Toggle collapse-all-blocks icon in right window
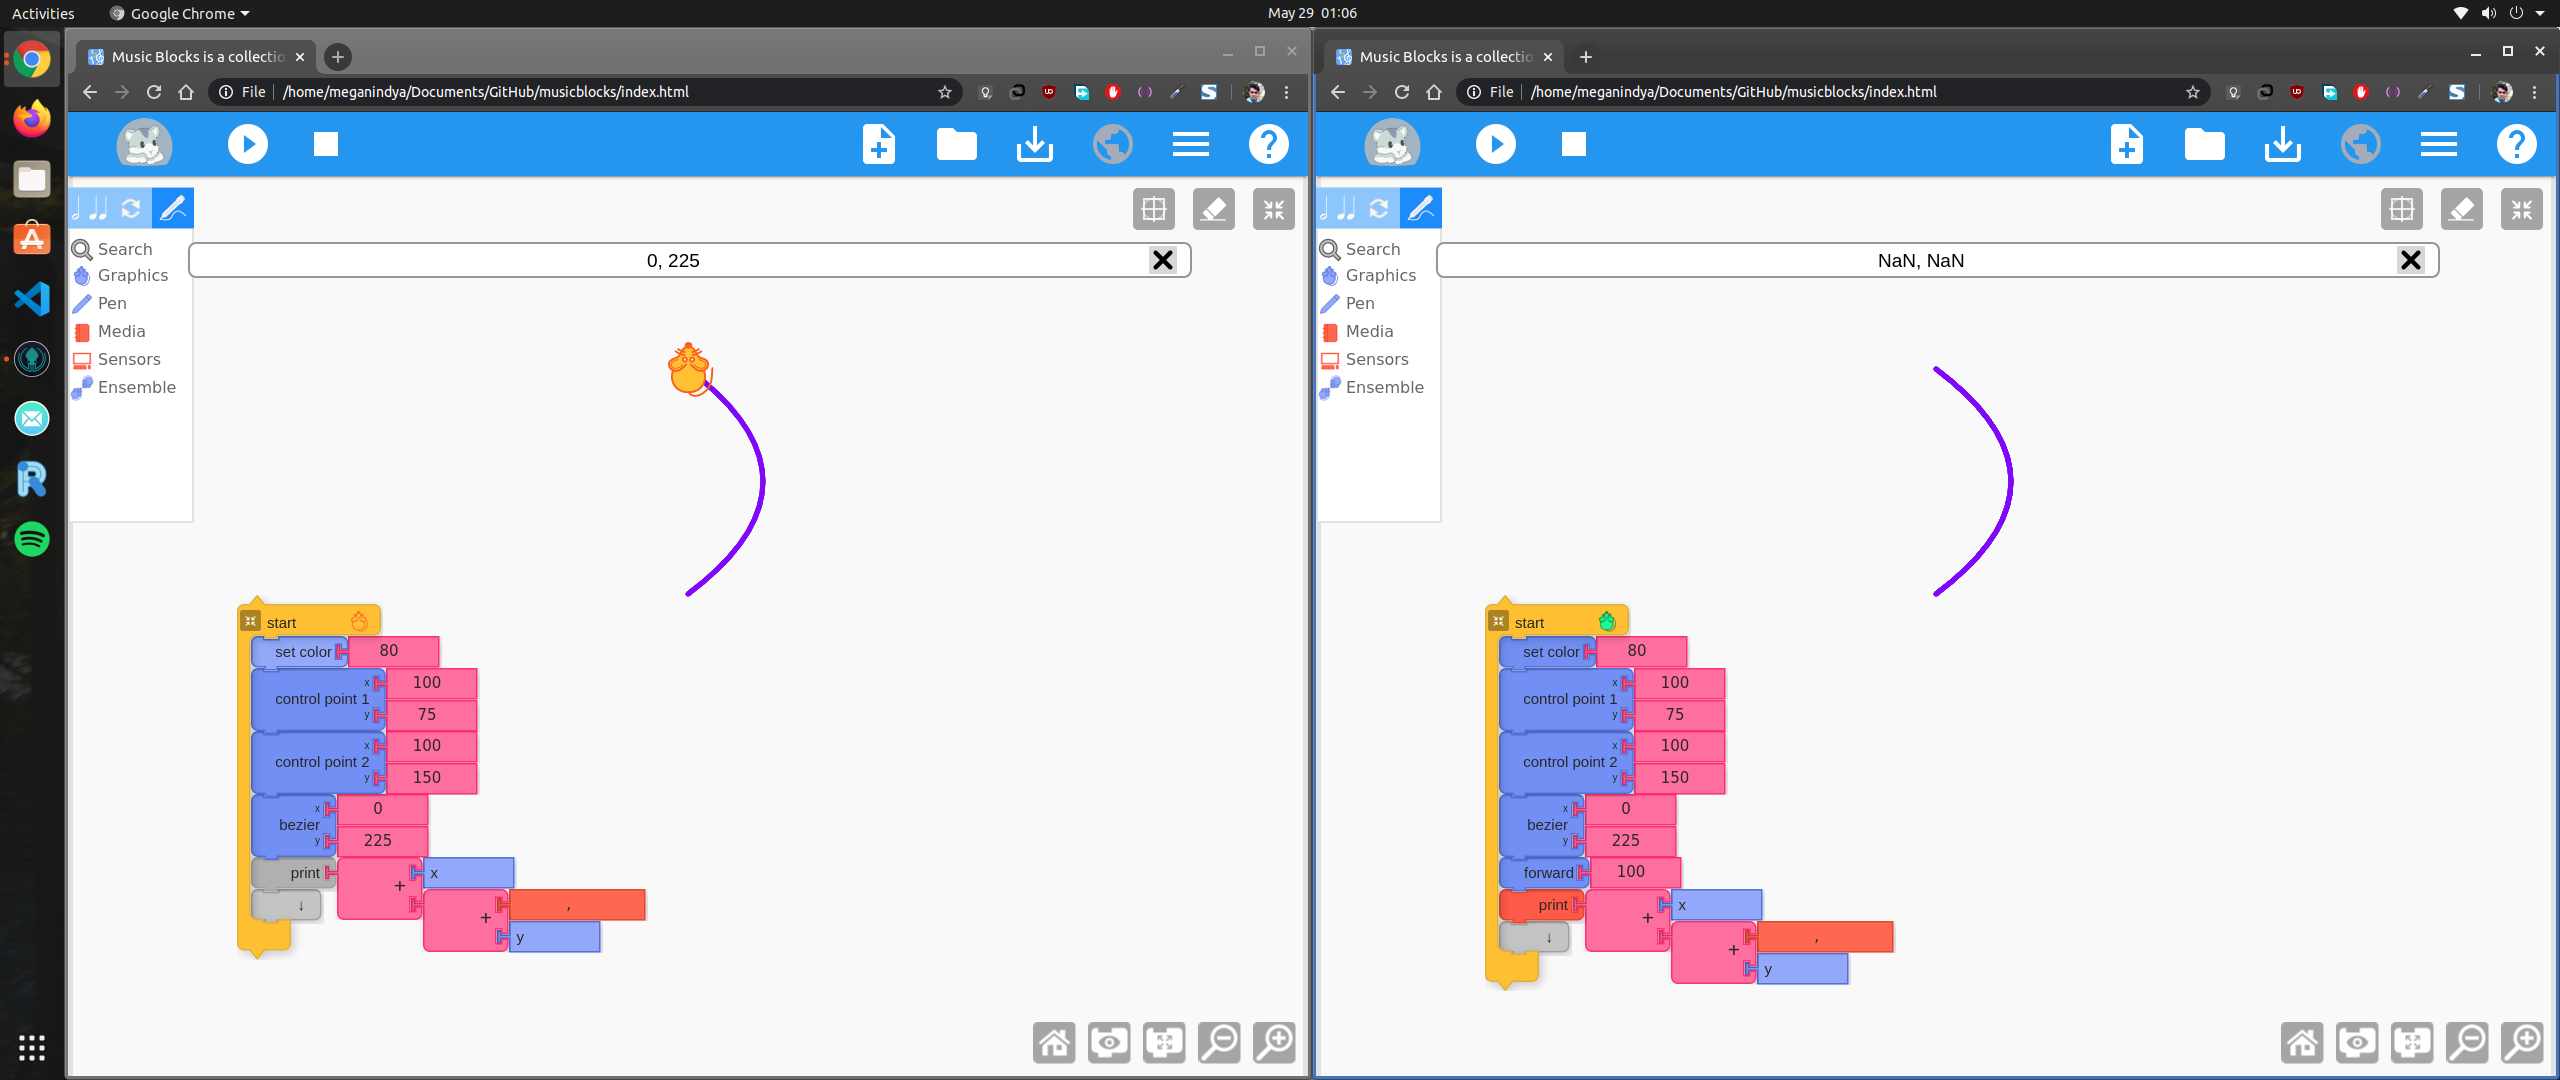 tap(2412, 1043)
